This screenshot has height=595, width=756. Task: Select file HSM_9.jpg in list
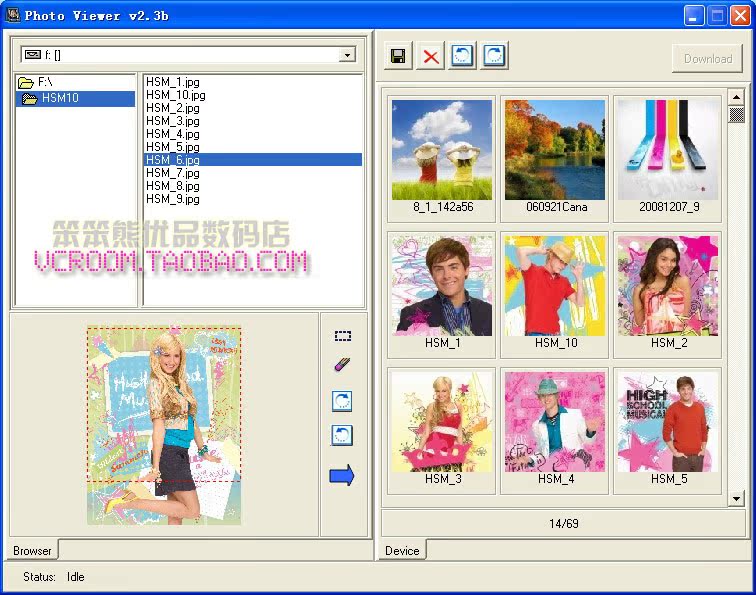[x=173, y=199]
